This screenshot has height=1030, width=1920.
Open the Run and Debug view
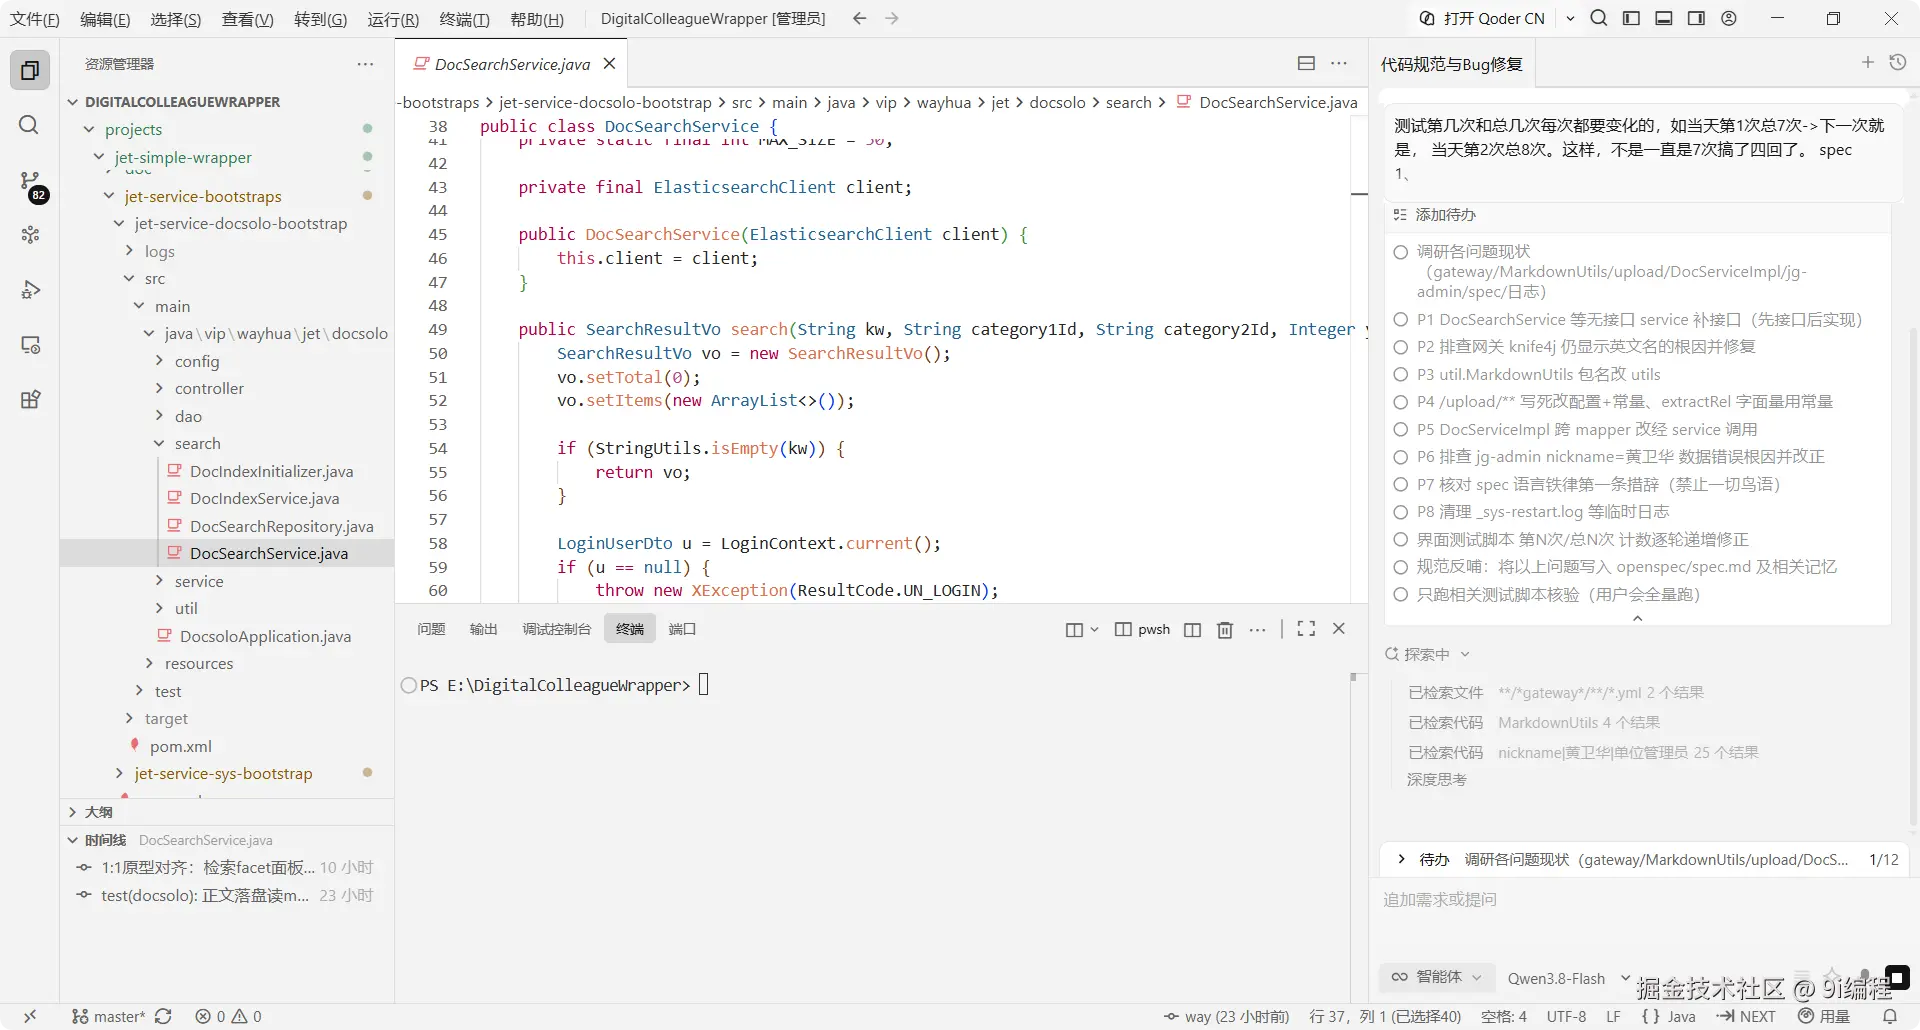click(x=30, y=290)
